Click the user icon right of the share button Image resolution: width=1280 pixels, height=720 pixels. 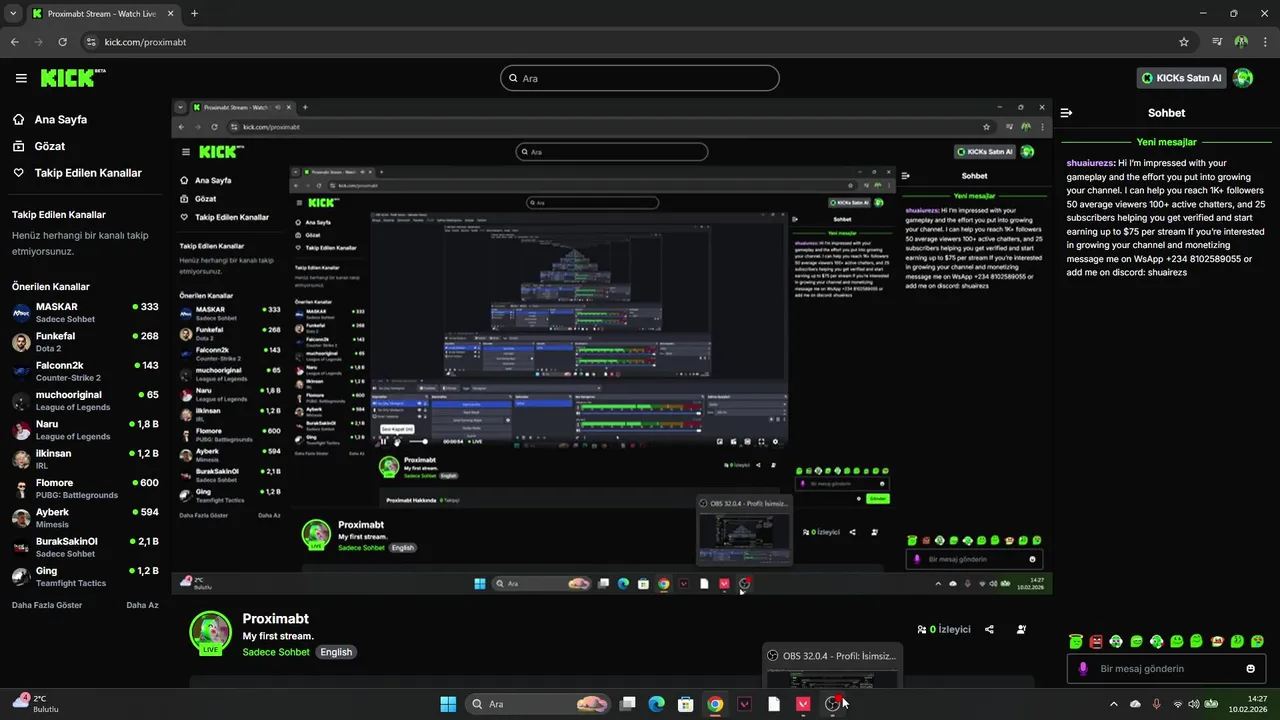click(x=1021, y=630)
